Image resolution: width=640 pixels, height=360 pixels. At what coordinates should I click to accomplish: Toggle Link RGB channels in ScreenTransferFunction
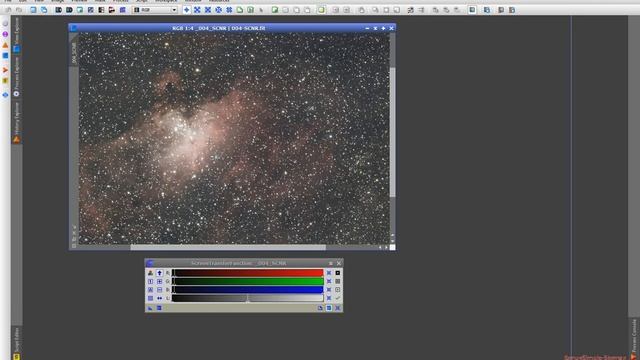pos(150,273)
